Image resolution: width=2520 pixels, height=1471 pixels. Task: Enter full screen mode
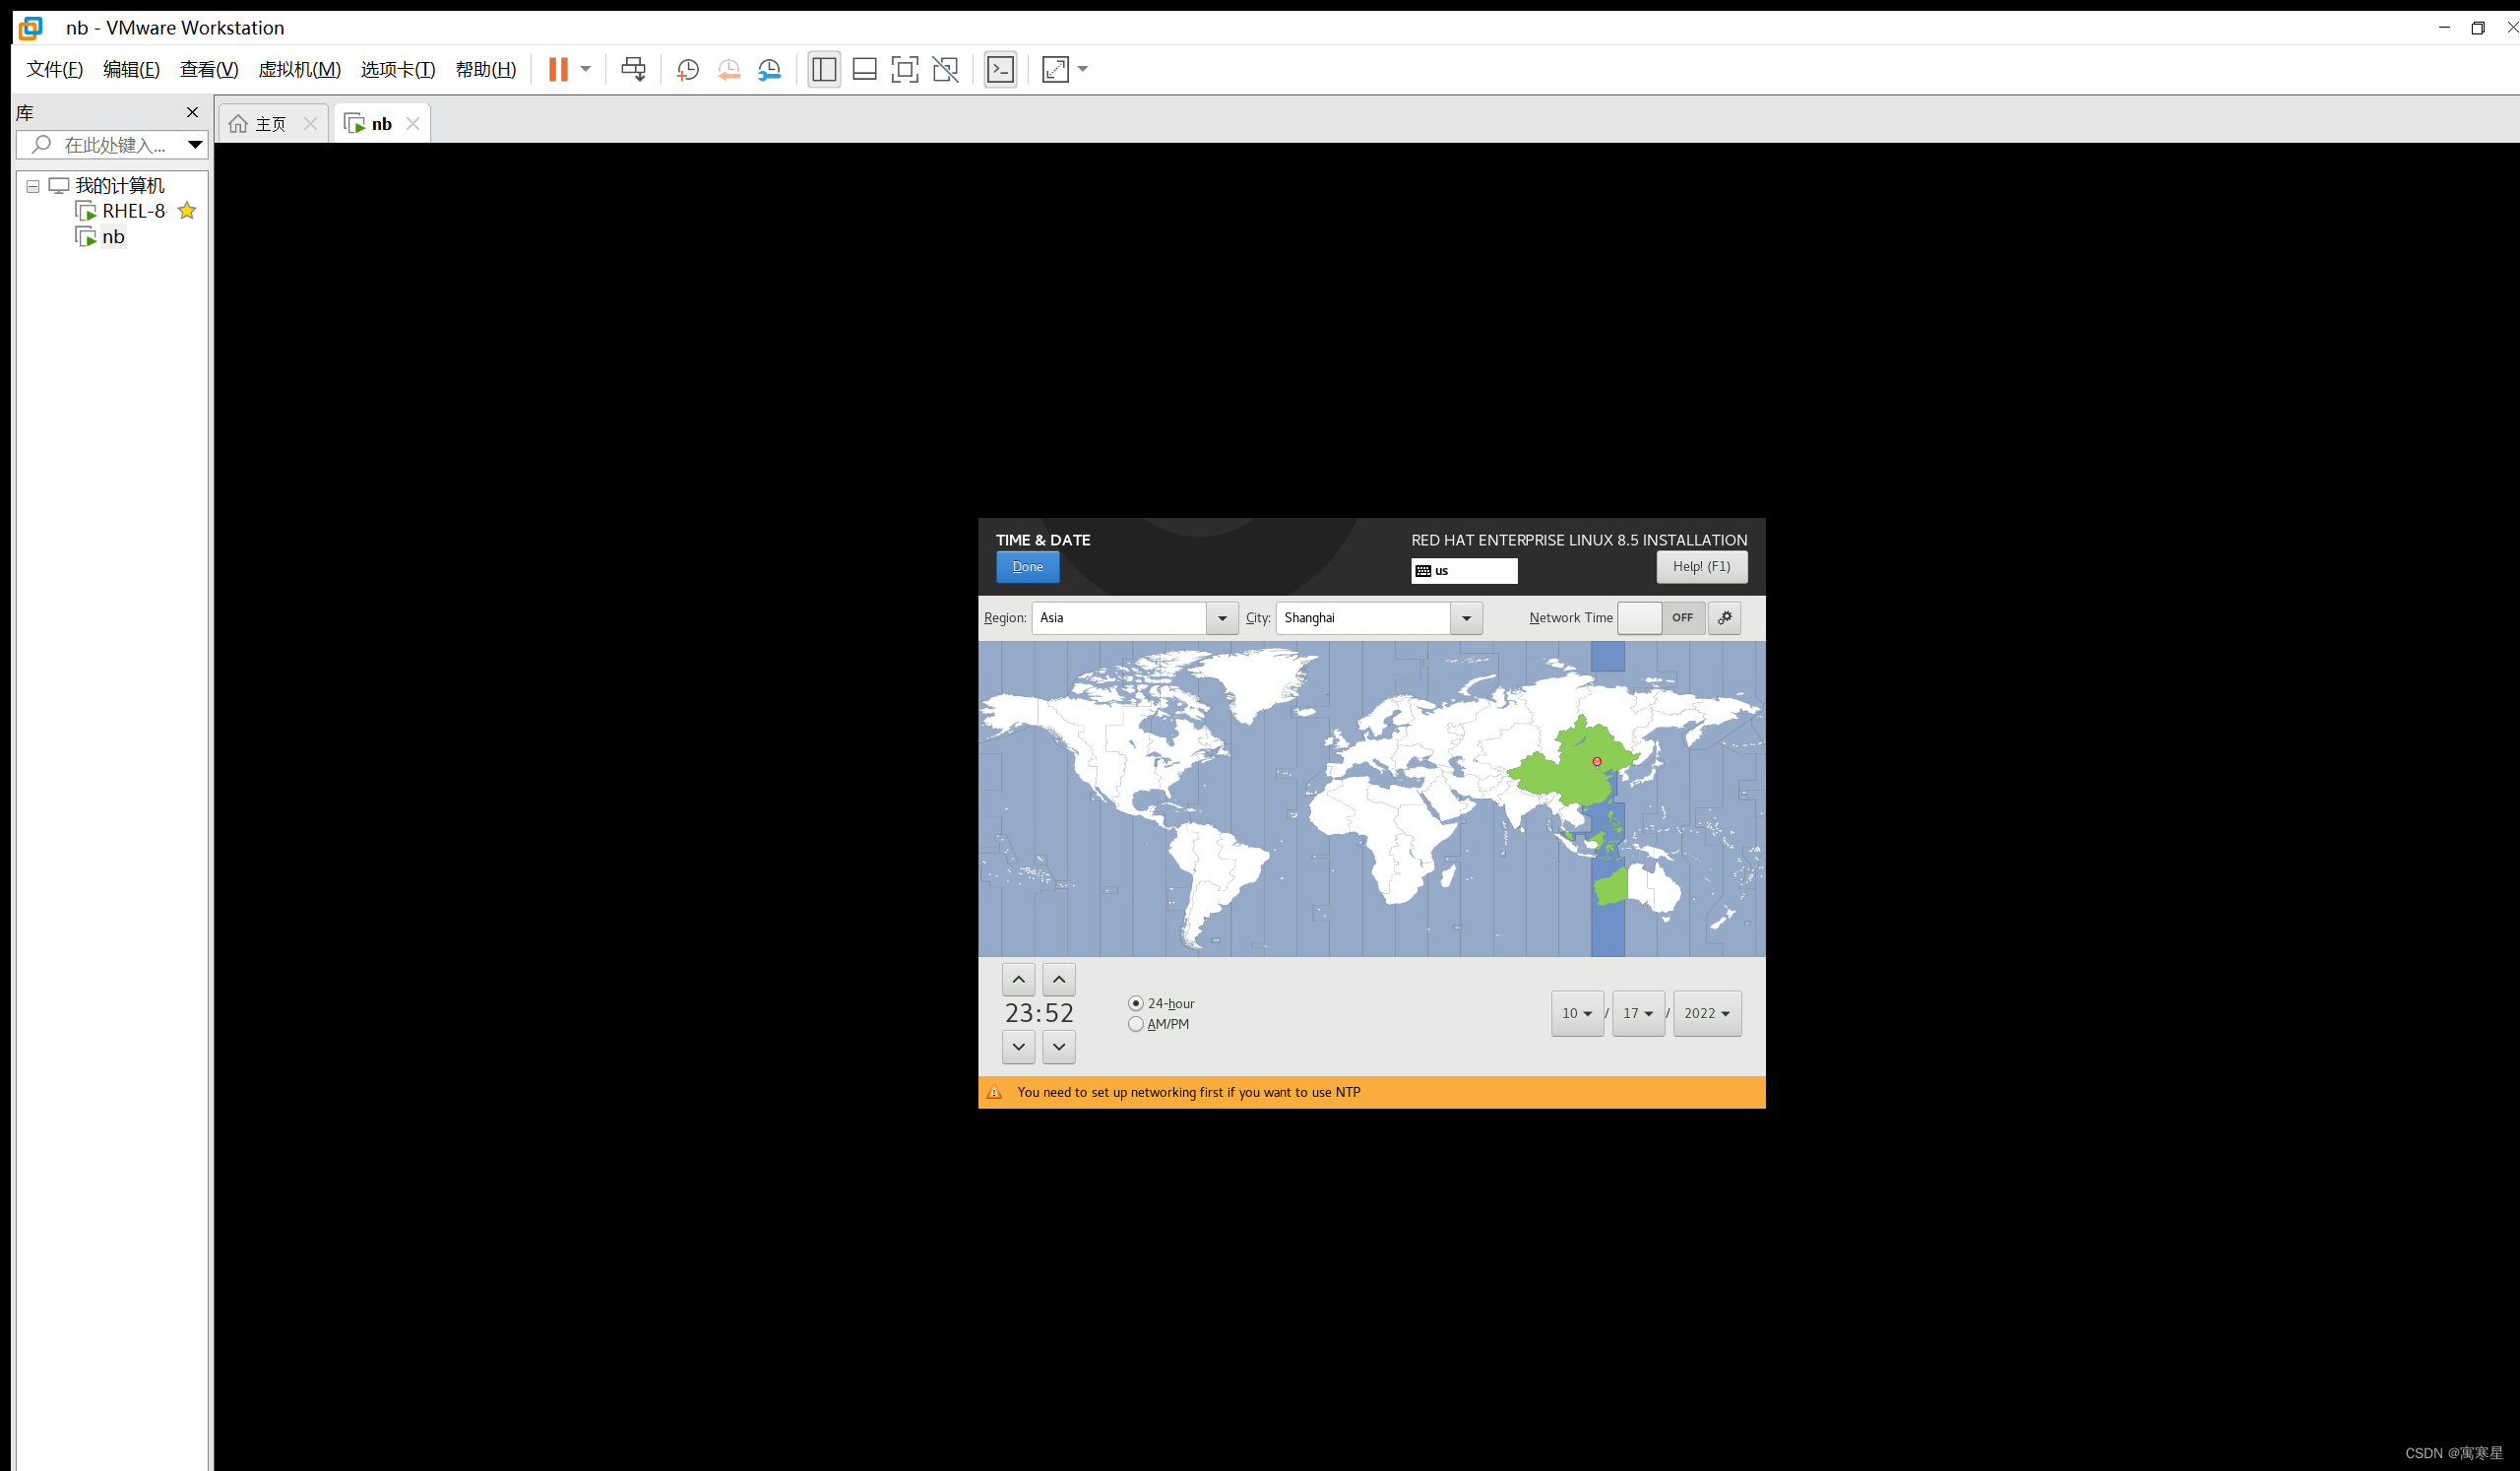[905, 69]
